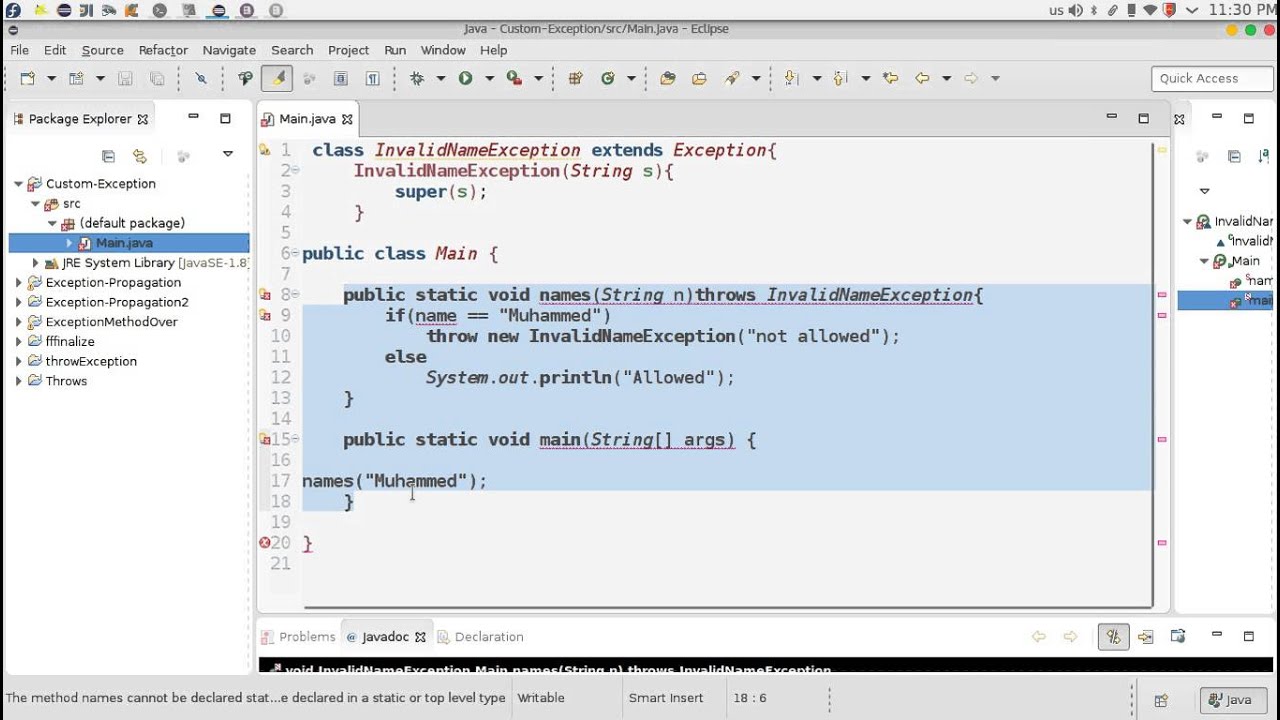Open the Source menu
This screenshot has width=1280, height=720.
[102, 50]
